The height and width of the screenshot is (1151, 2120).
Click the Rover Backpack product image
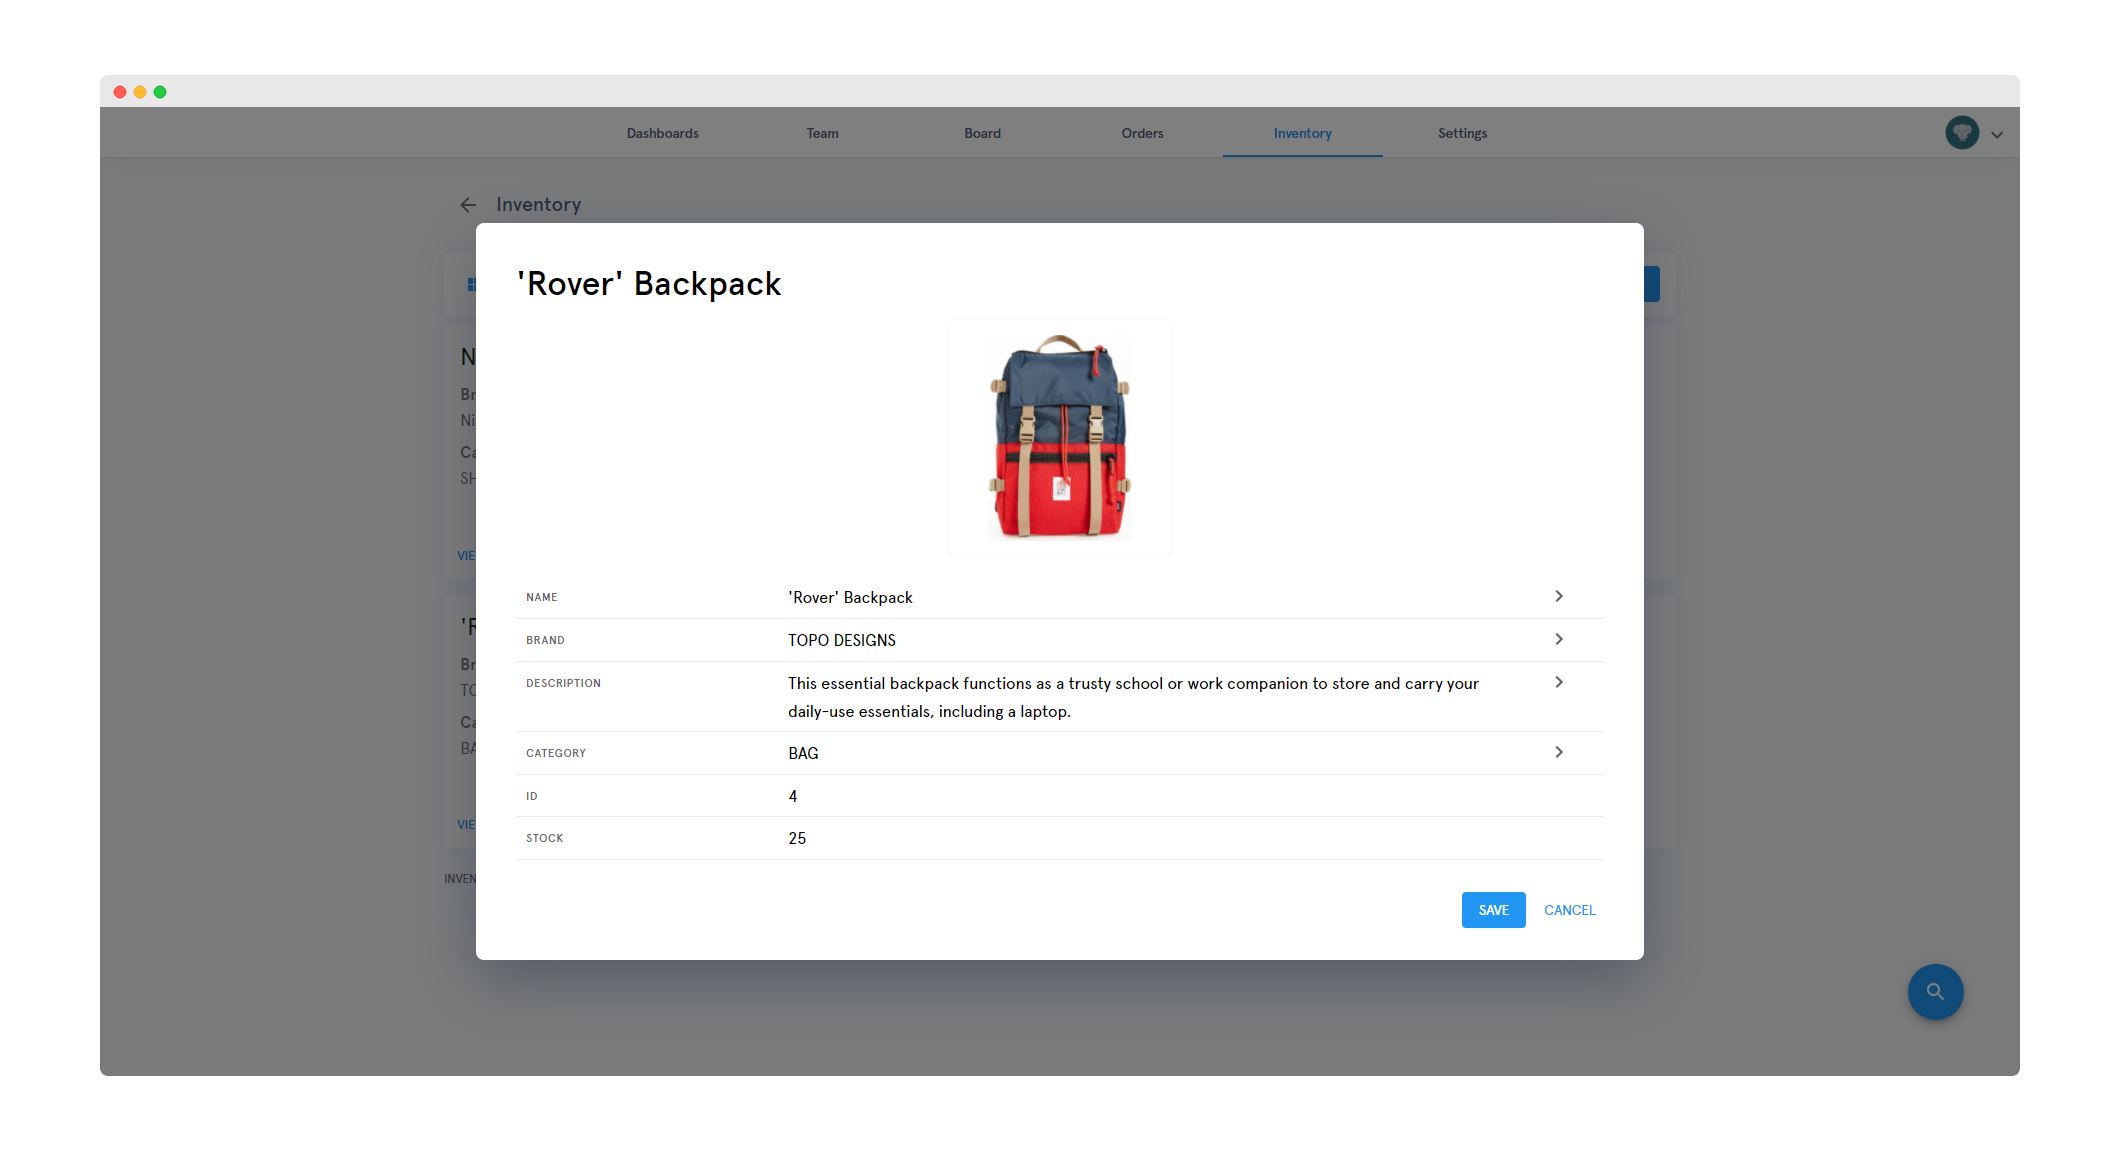click(1059, 438)
